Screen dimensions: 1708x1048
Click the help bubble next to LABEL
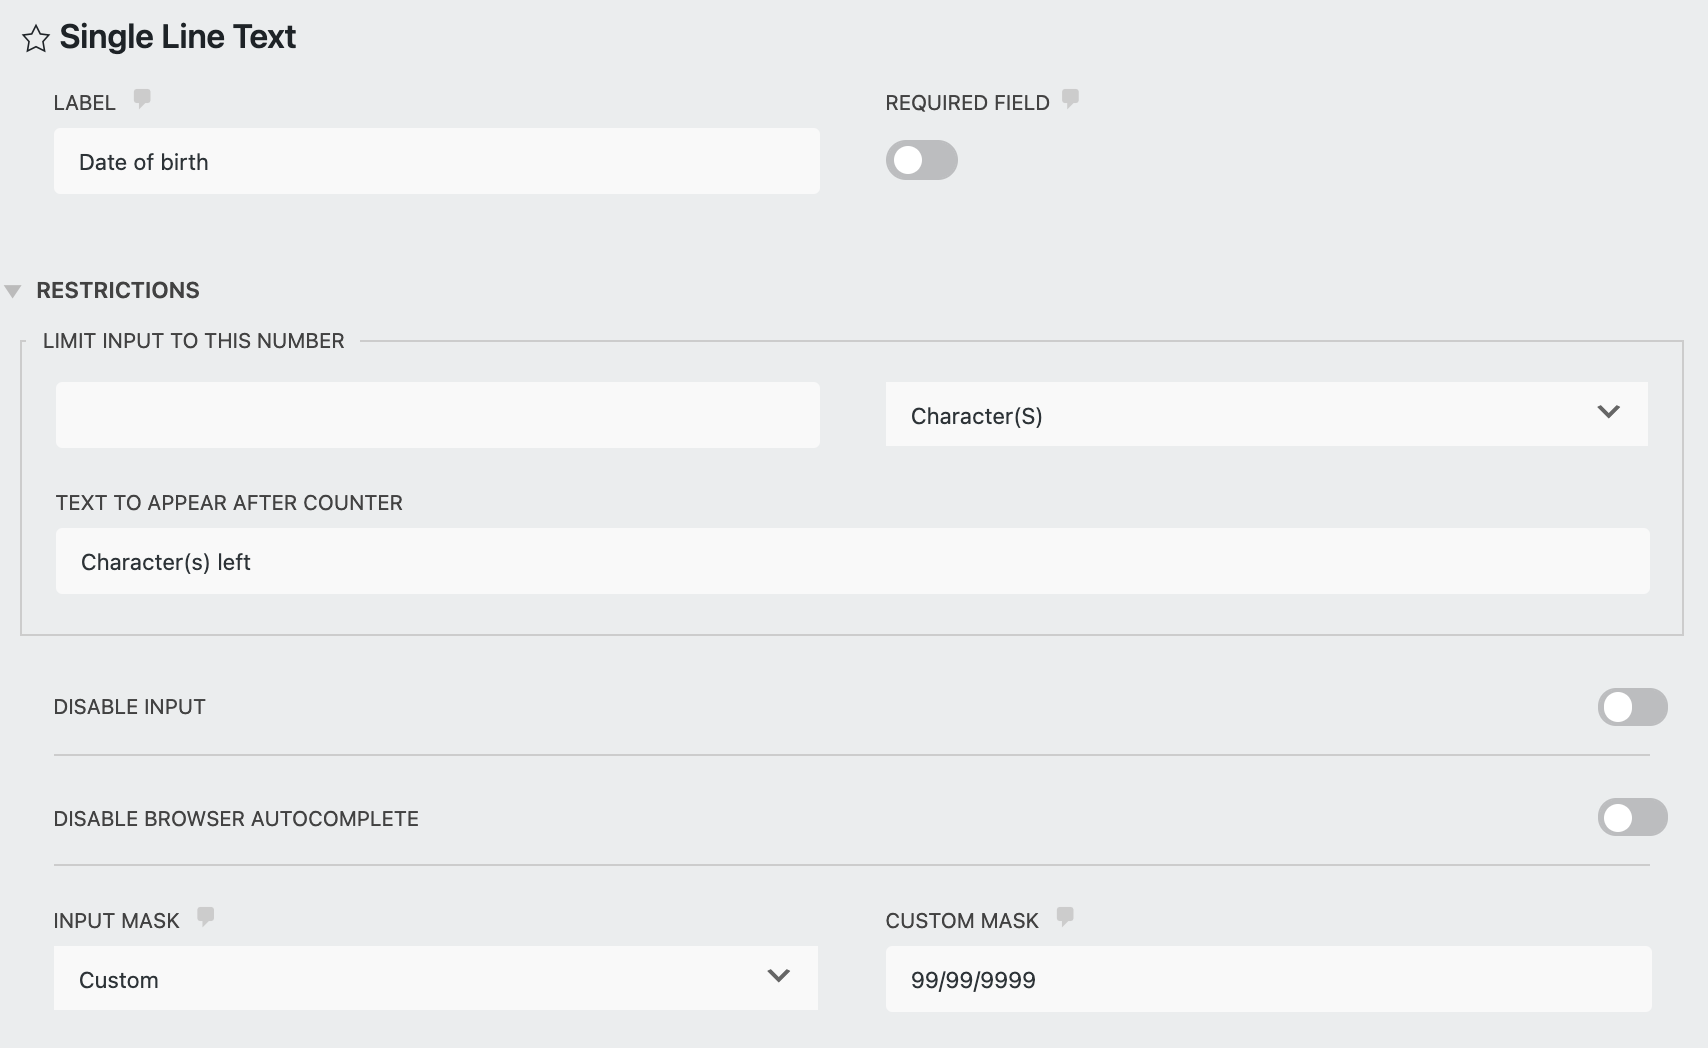142,98
